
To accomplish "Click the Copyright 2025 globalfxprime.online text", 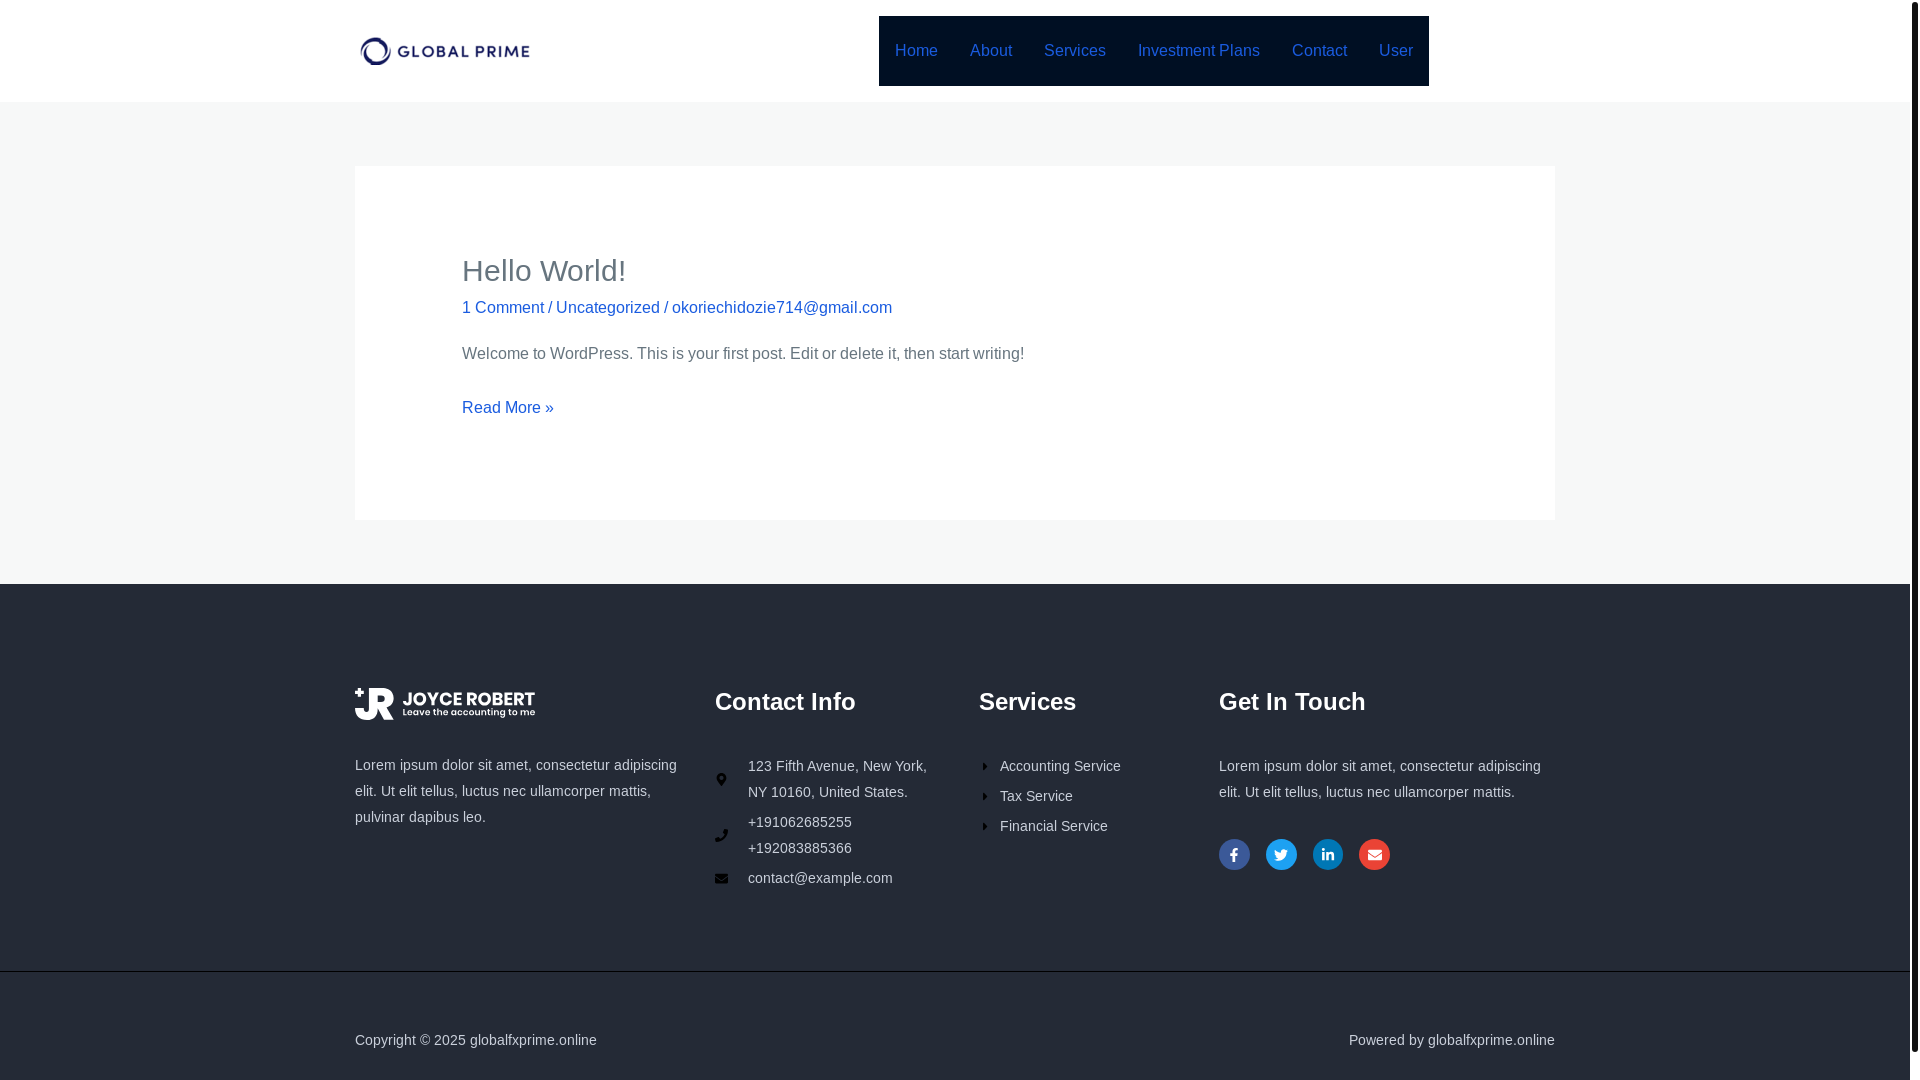I will click(x=476, y=1040).
